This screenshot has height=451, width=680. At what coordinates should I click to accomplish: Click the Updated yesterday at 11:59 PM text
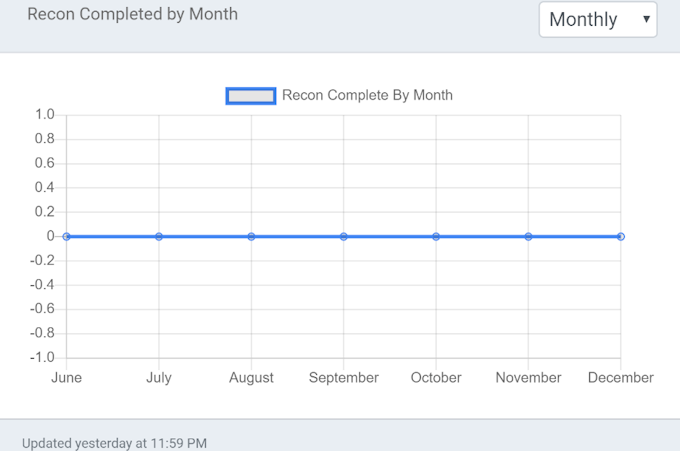click(114, 442)
